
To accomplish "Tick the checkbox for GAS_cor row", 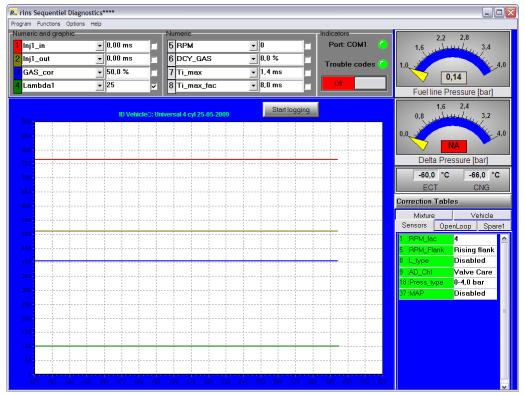I will point(154,73).
